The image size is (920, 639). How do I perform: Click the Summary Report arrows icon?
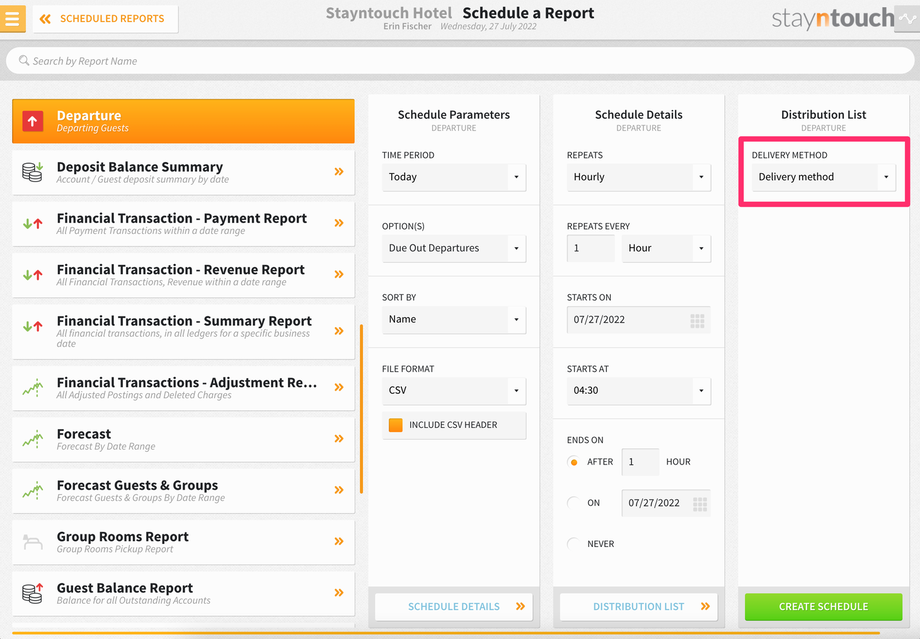[33, 326]
